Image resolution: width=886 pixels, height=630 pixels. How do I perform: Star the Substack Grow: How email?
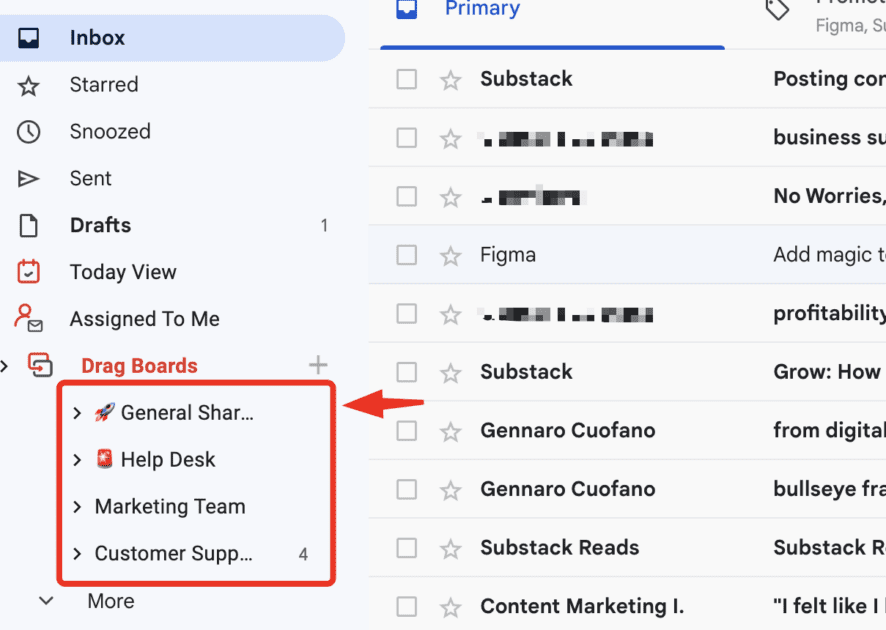coord(450,373)
